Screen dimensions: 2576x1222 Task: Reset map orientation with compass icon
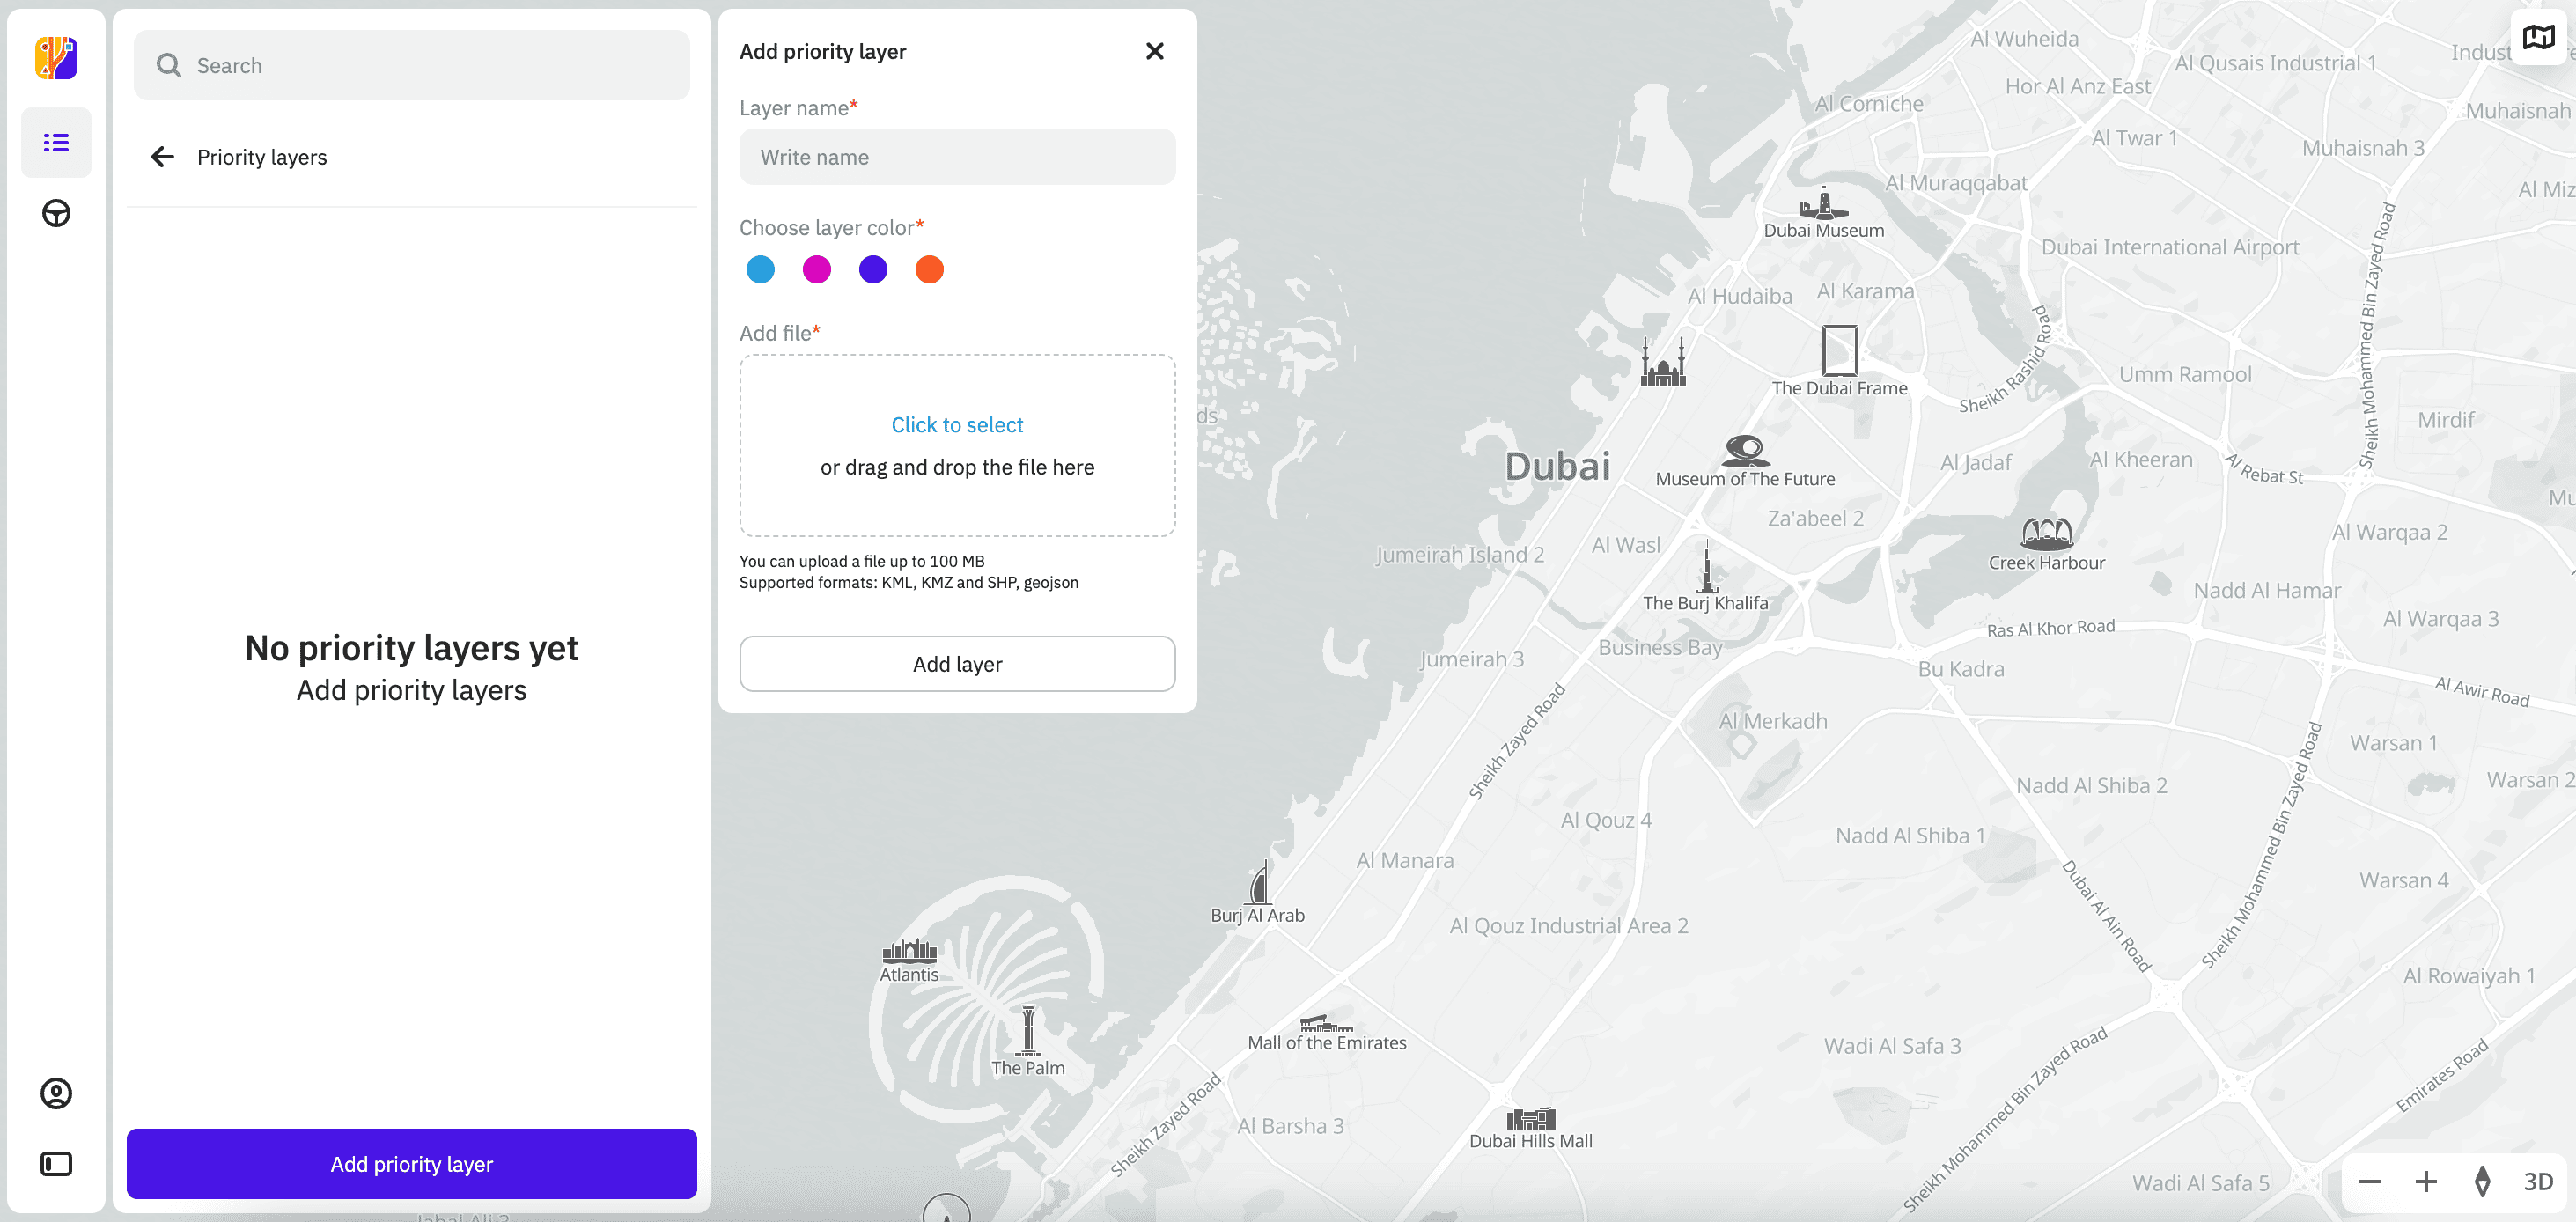[2482, 1181]
